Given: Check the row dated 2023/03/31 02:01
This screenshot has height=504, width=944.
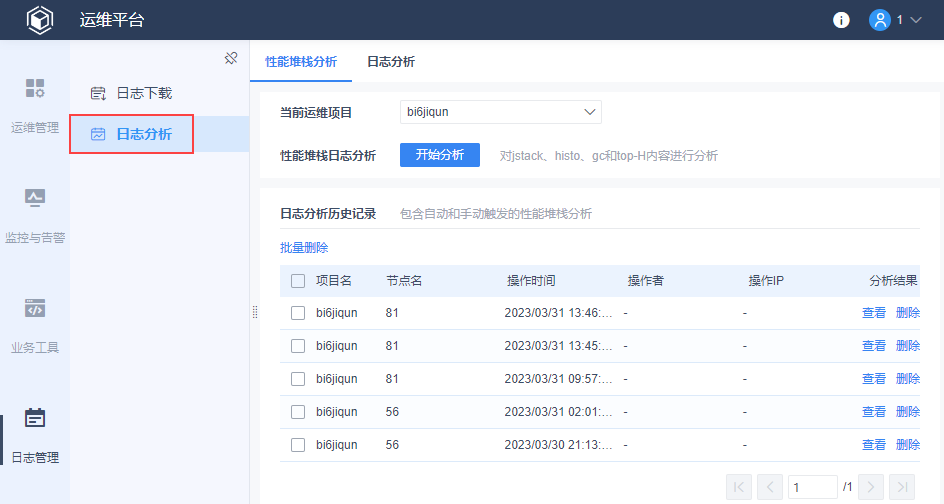Looking at the screenshot, I should point(298,412).
